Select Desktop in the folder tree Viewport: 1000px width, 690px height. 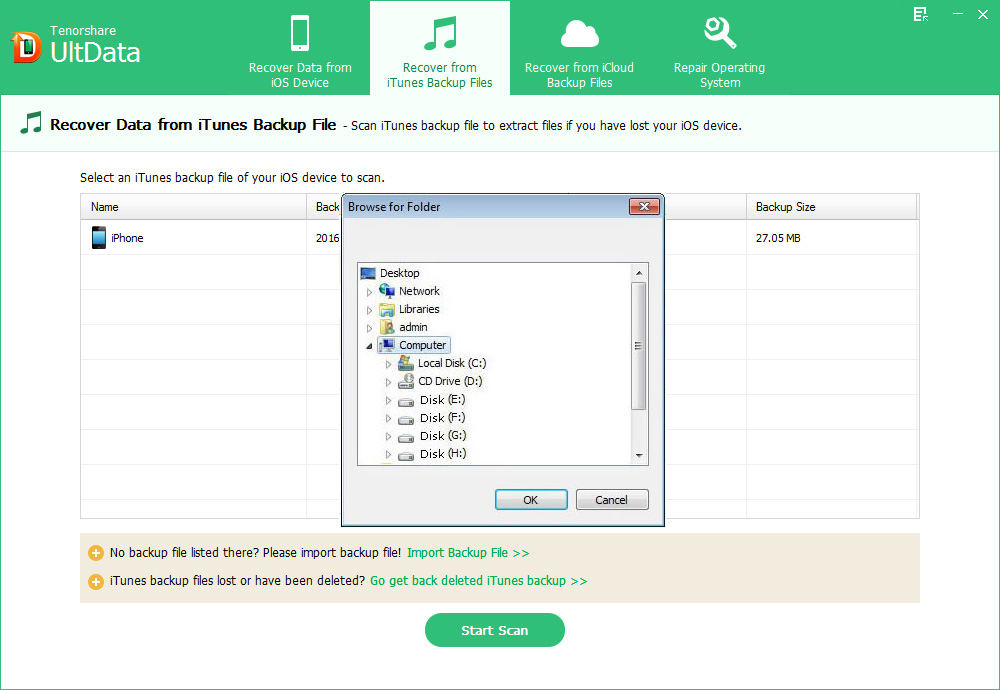pos(400,273)
